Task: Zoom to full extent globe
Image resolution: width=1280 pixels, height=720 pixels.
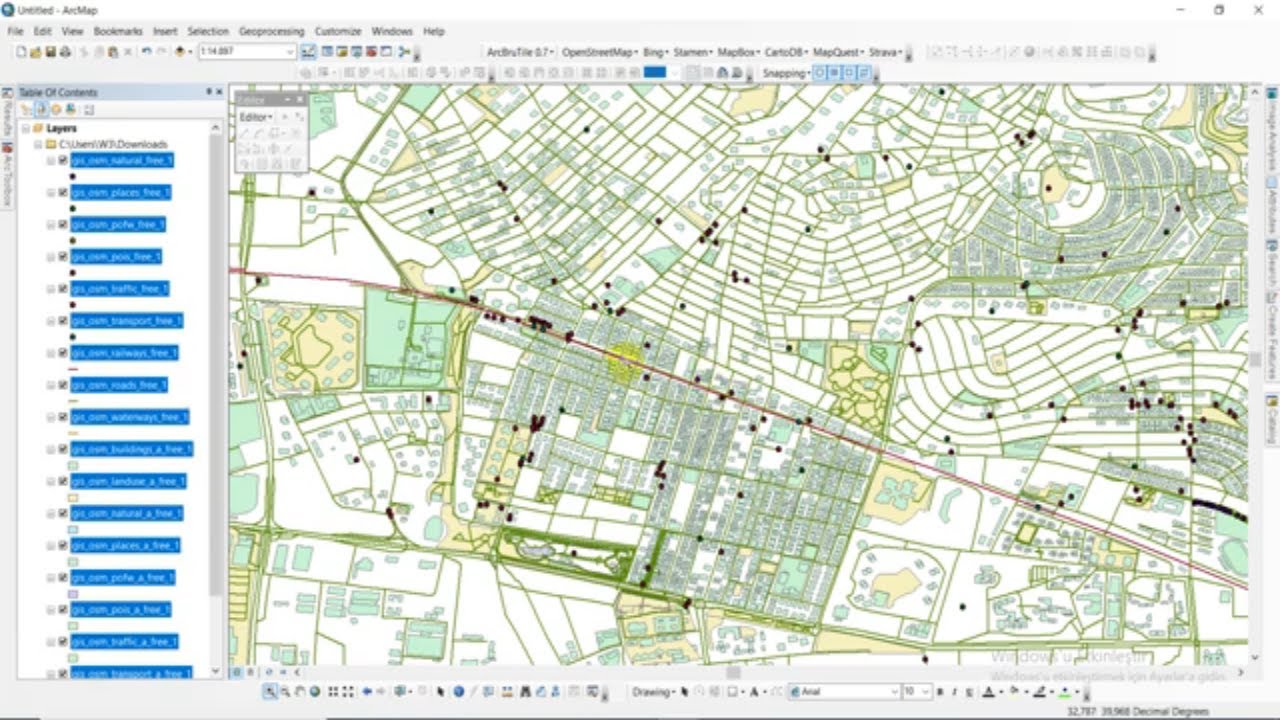Action: pos(314,692)
